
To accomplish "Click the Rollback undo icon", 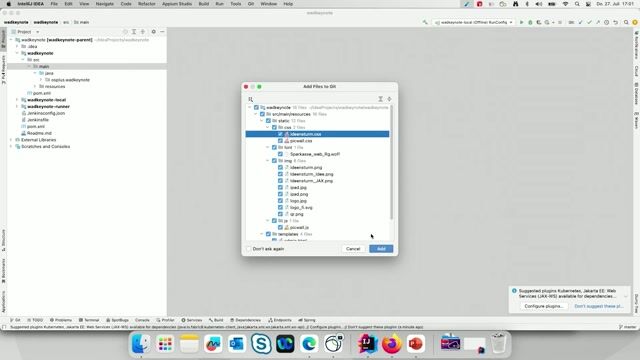I will click(x=615, y=22).
